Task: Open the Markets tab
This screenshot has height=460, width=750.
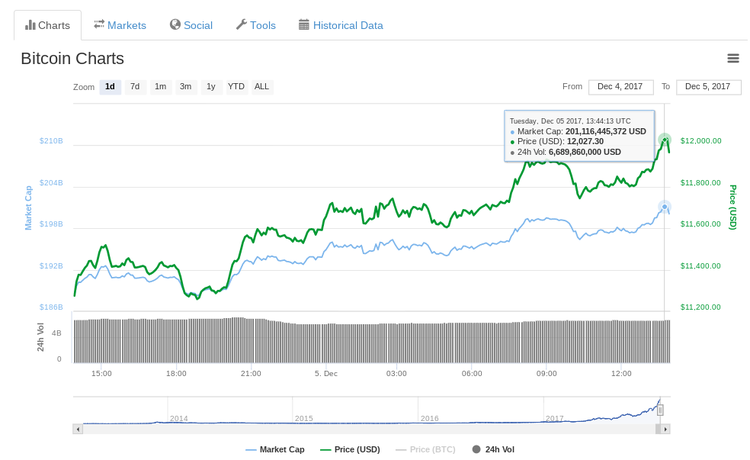Action: pos(120,25)
